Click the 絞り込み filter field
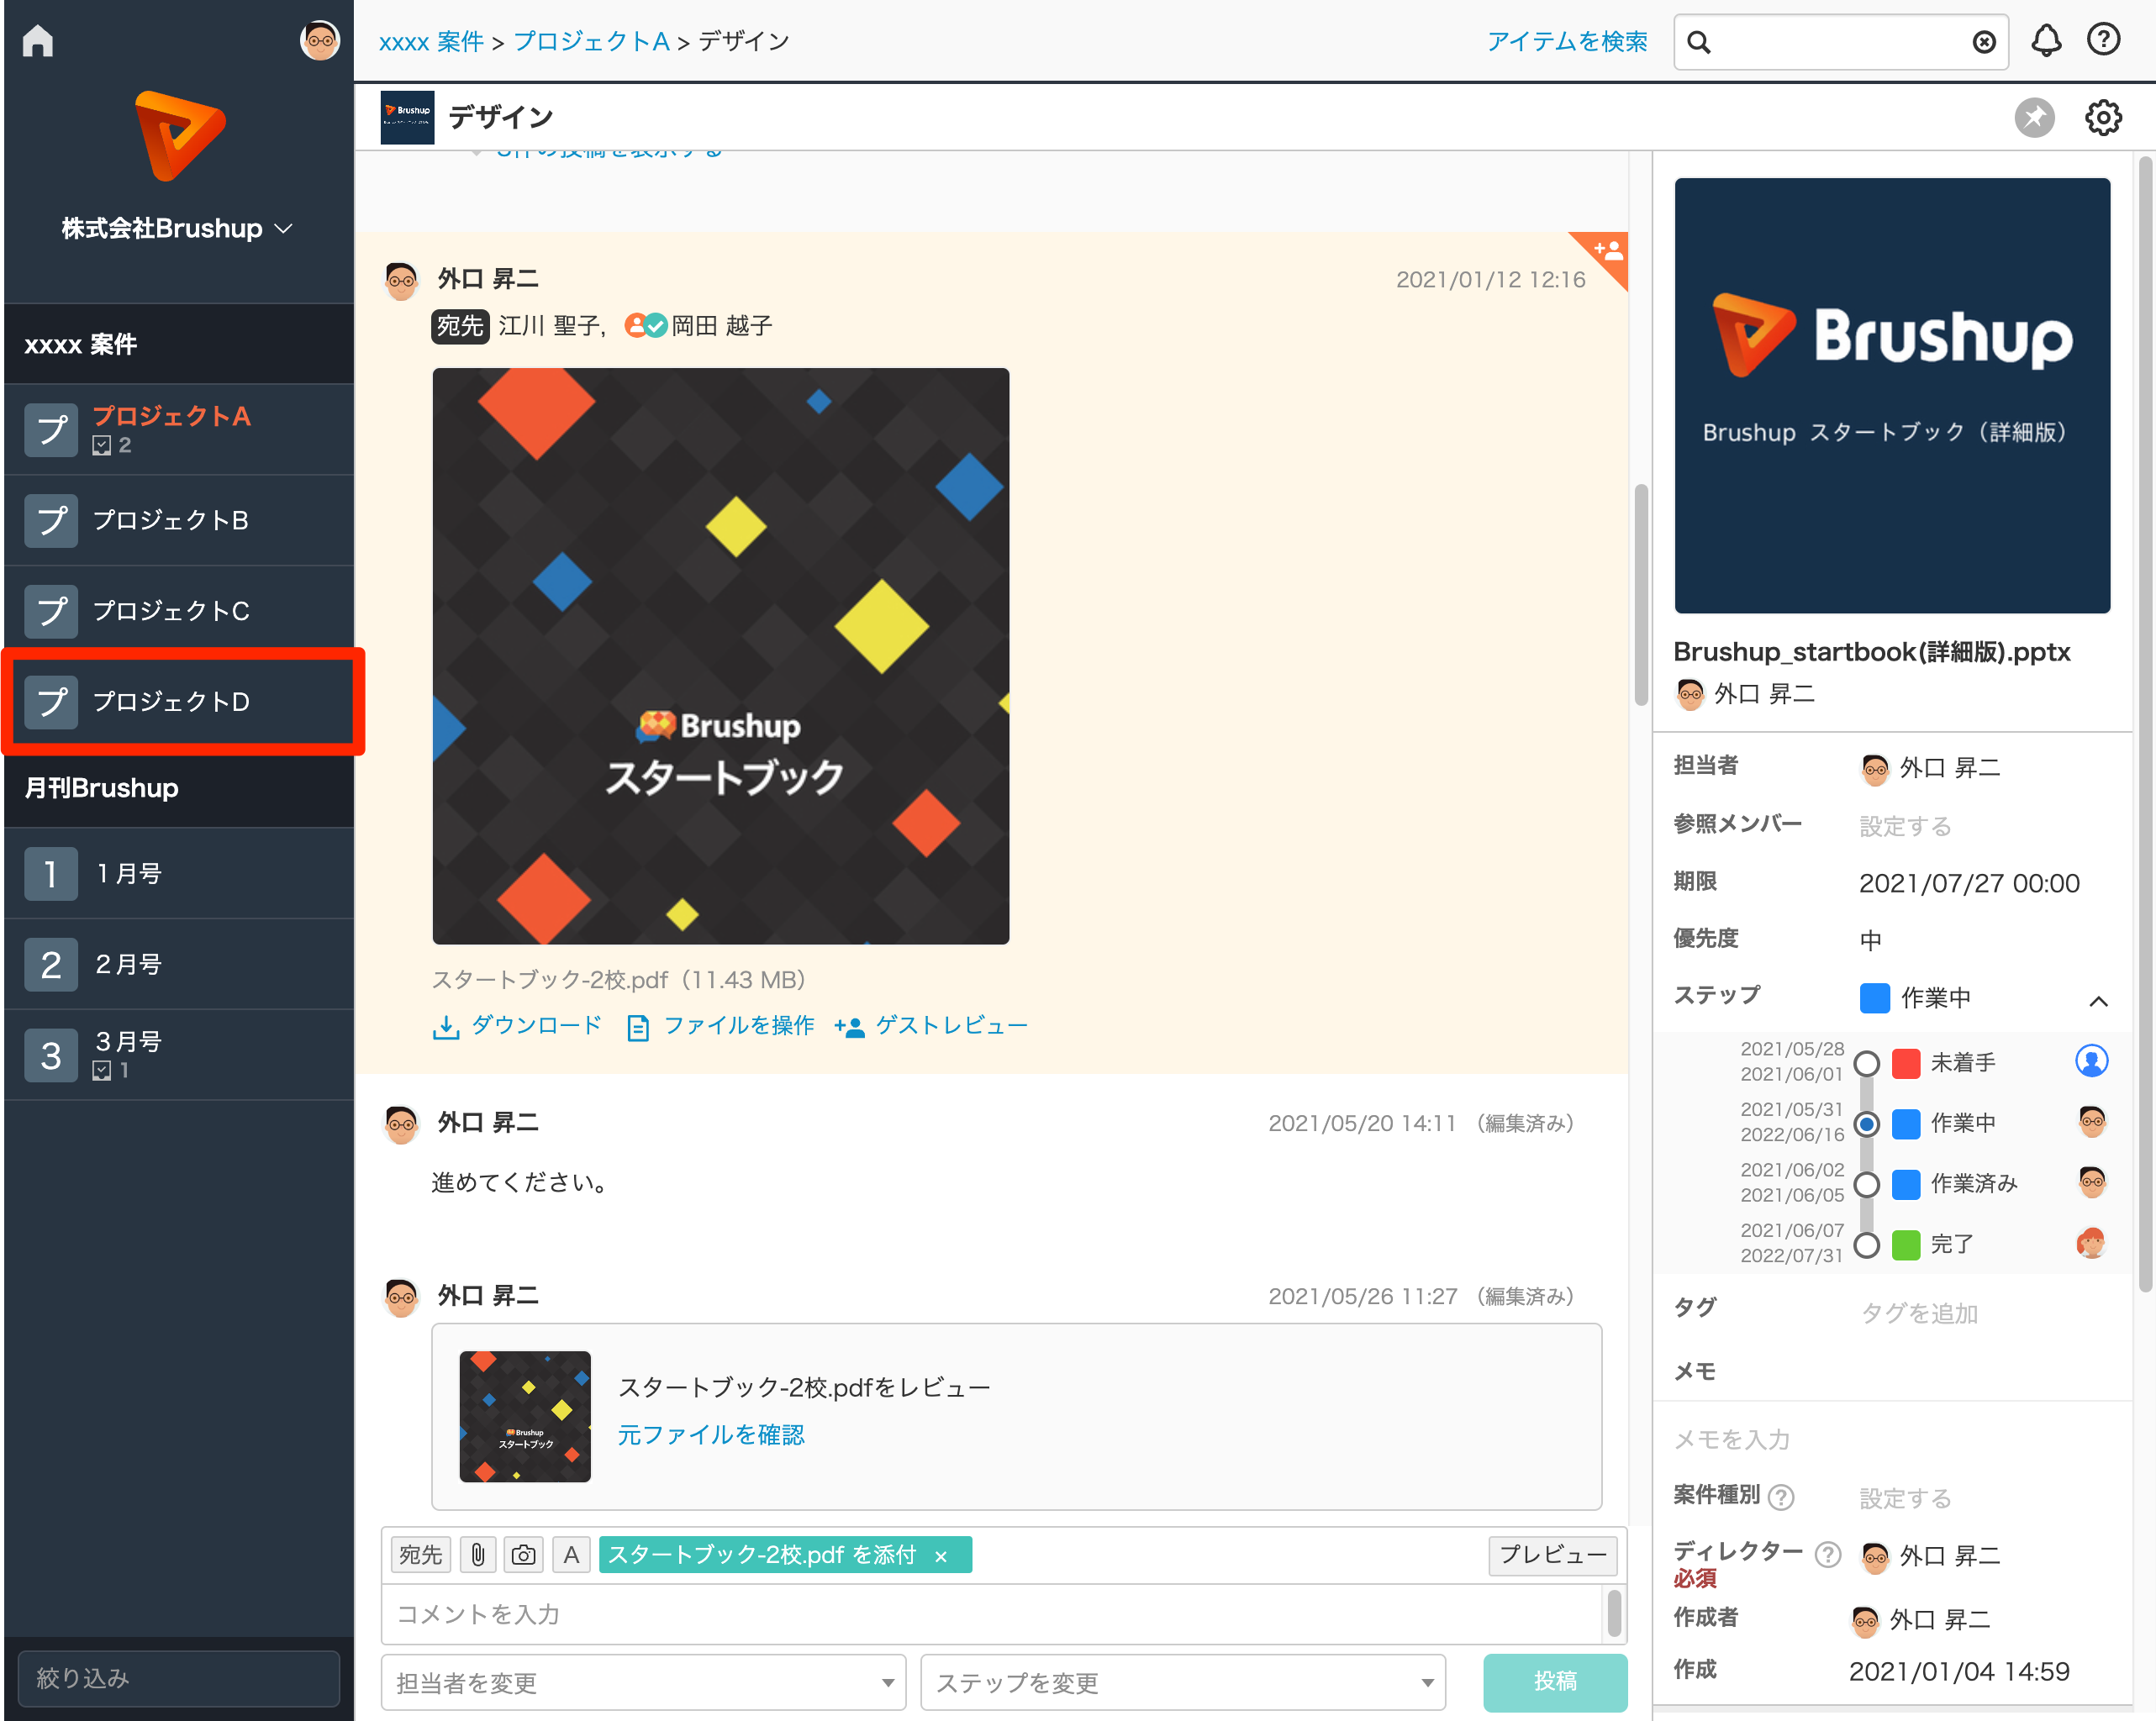Viewport: 2156px width, 1721px height. 179,1679
